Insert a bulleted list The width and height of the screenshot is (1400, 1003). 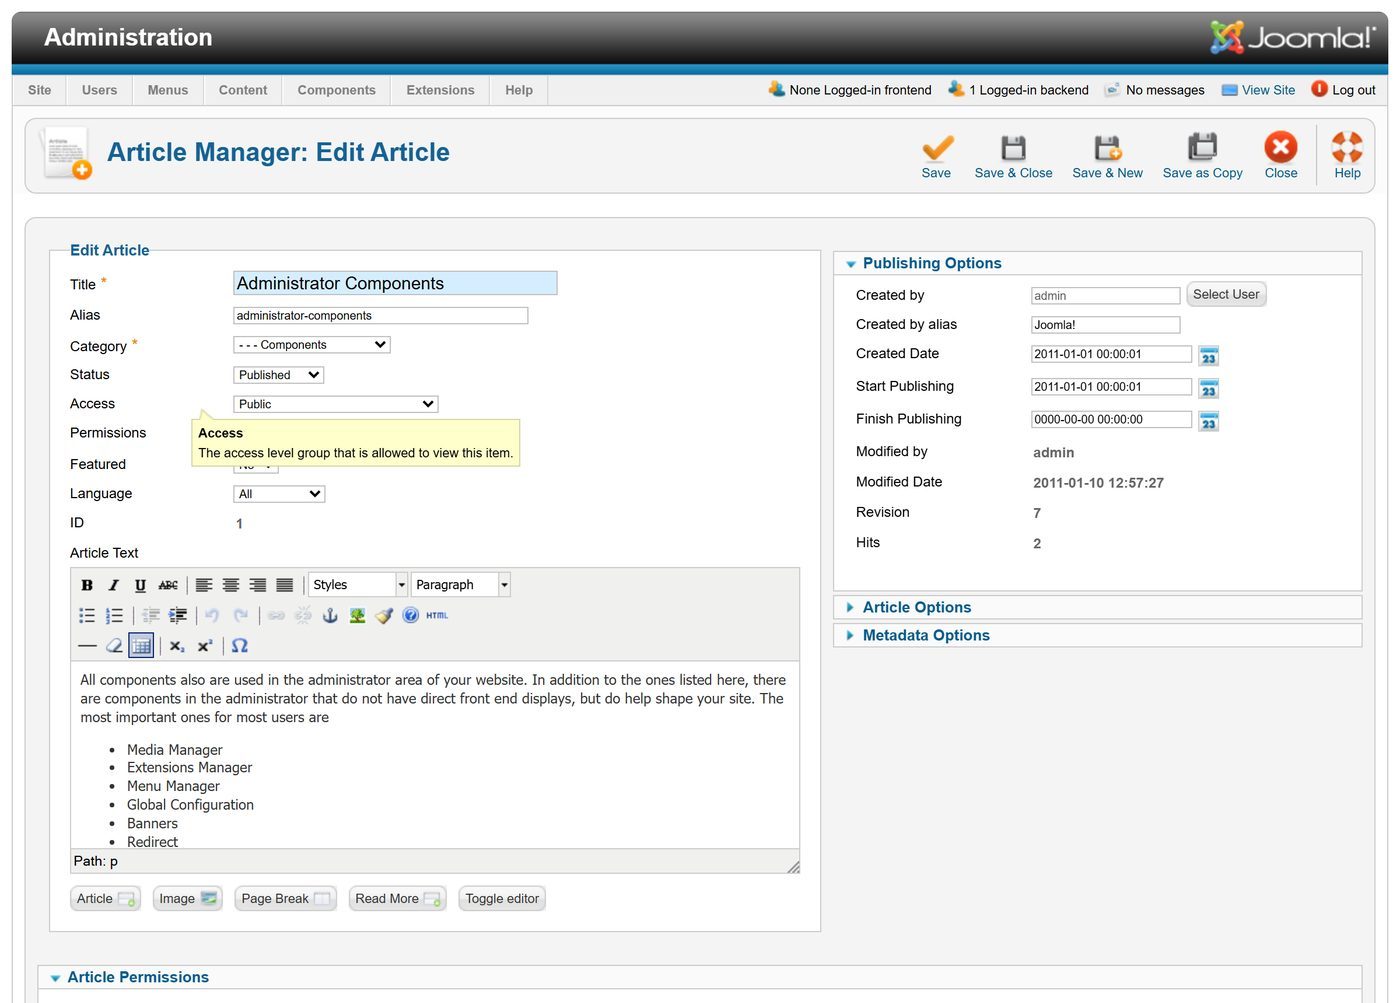pos(87,615)
